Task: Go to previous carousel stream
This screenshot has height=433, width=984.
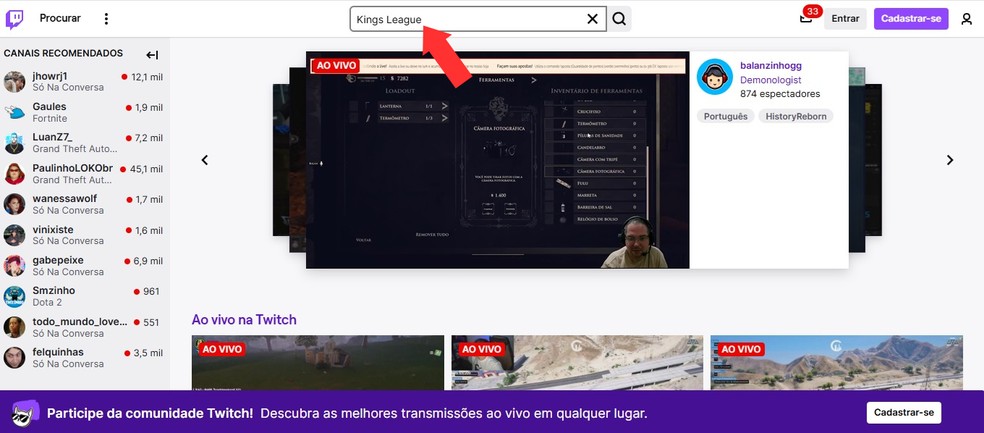Action: pyautogui.click(x=205, y=160)
